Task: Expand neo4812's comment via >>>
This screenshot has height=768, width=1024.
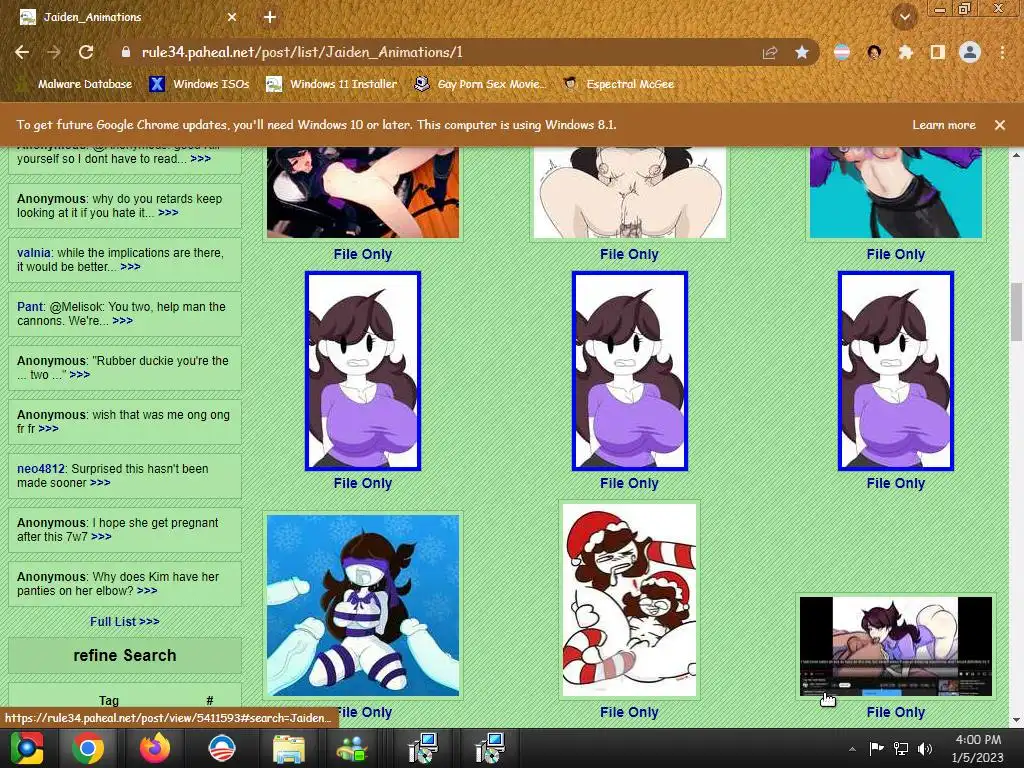Action: [x=100, y=483]
